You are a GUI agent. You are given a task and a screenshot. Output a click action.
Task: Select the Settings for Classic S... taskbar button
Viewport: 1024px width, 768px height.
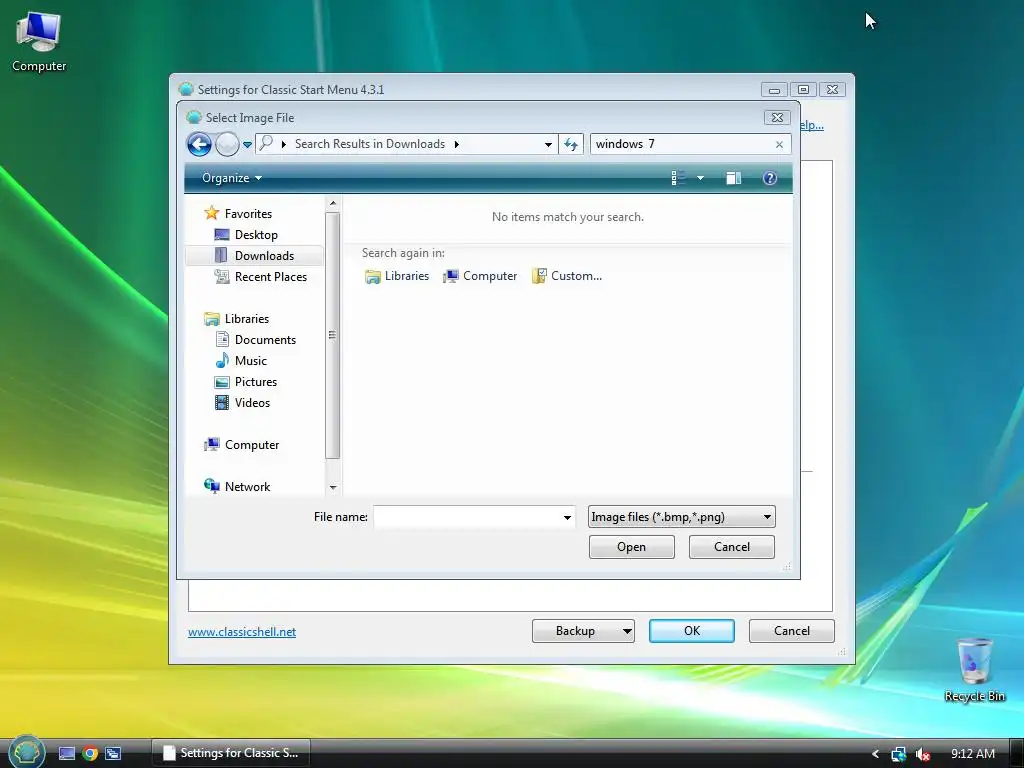tap(231, 753)
